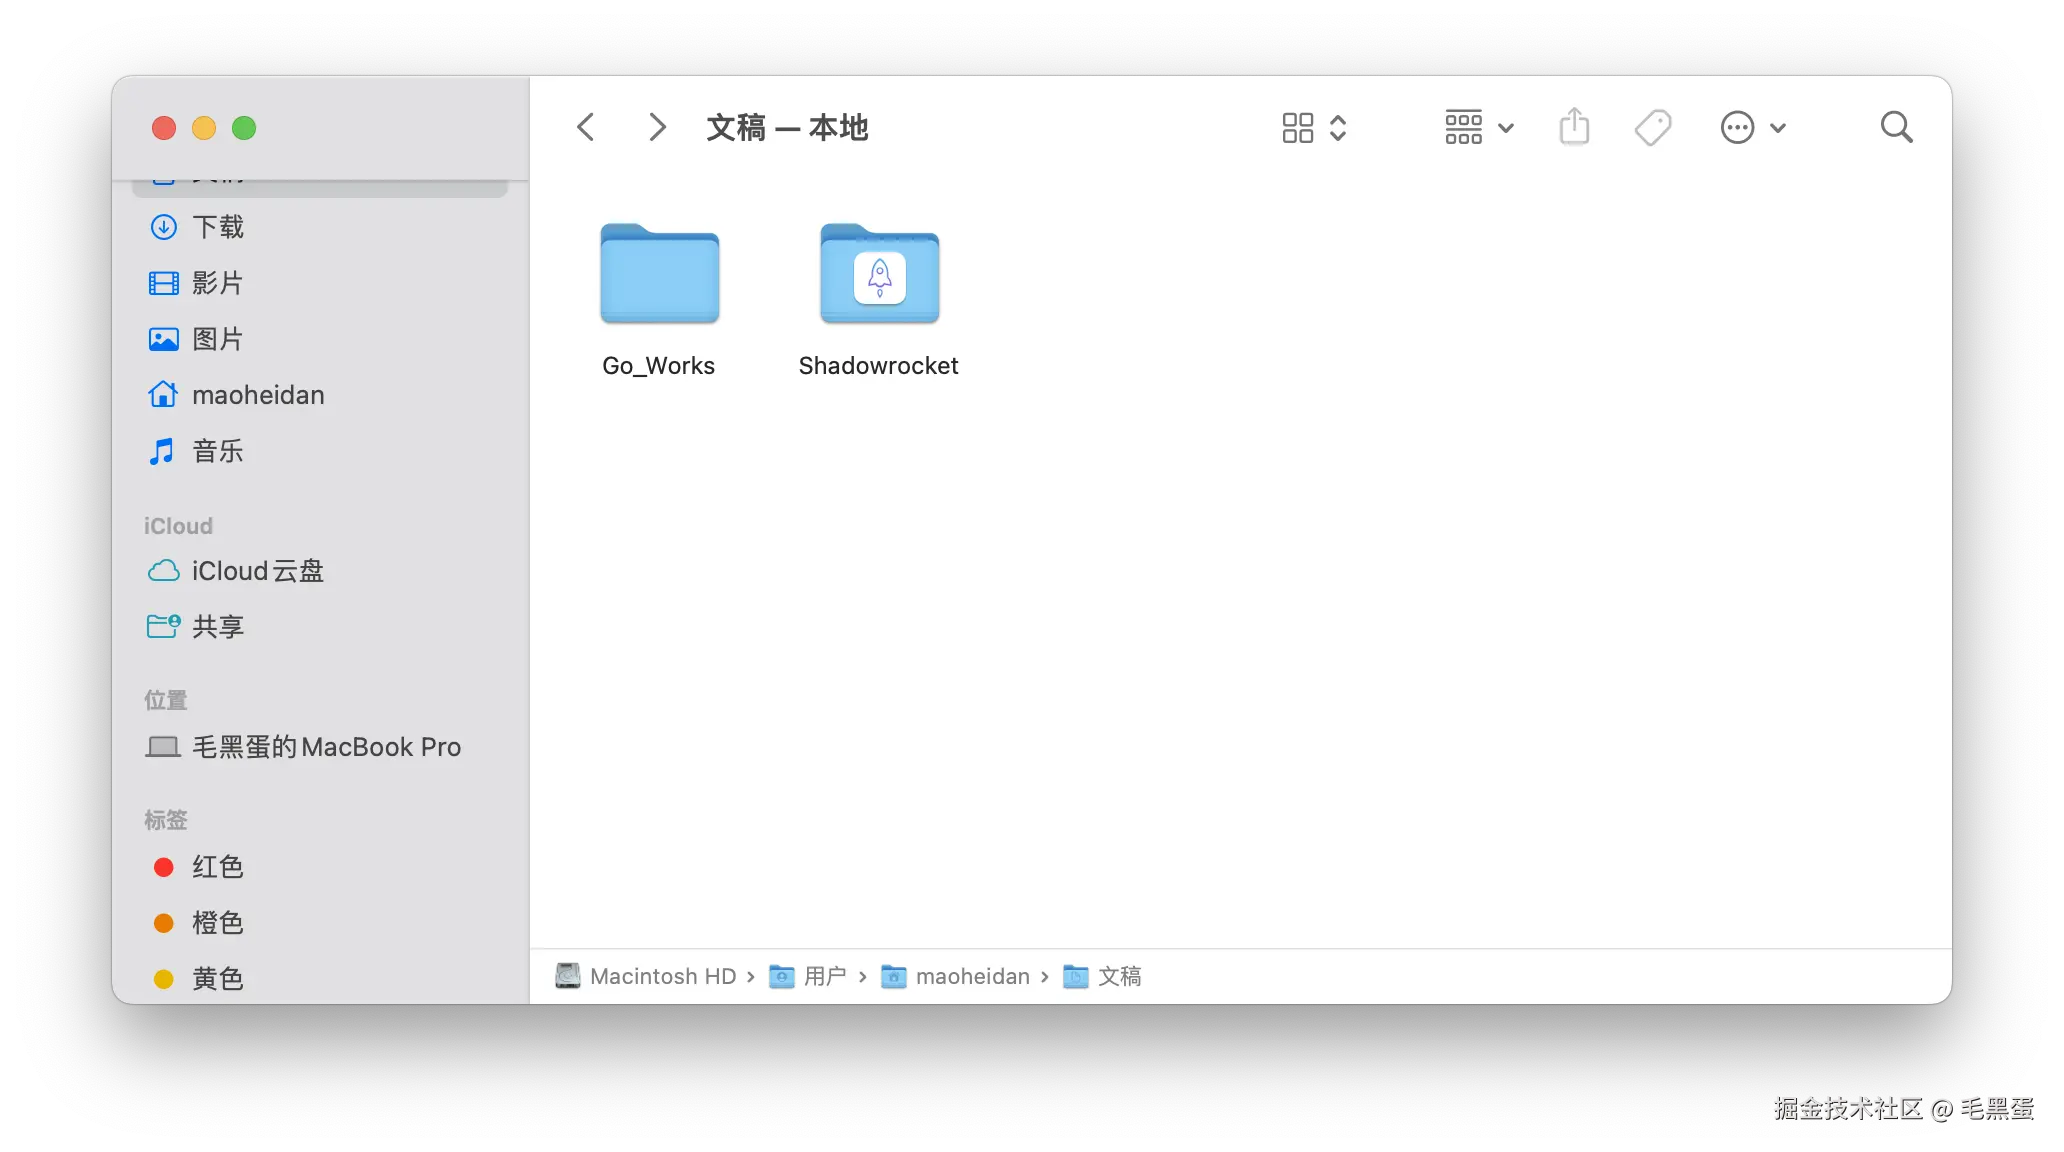Go back using the back arrow
The image size is (2064, 1152).
point(585,127)
